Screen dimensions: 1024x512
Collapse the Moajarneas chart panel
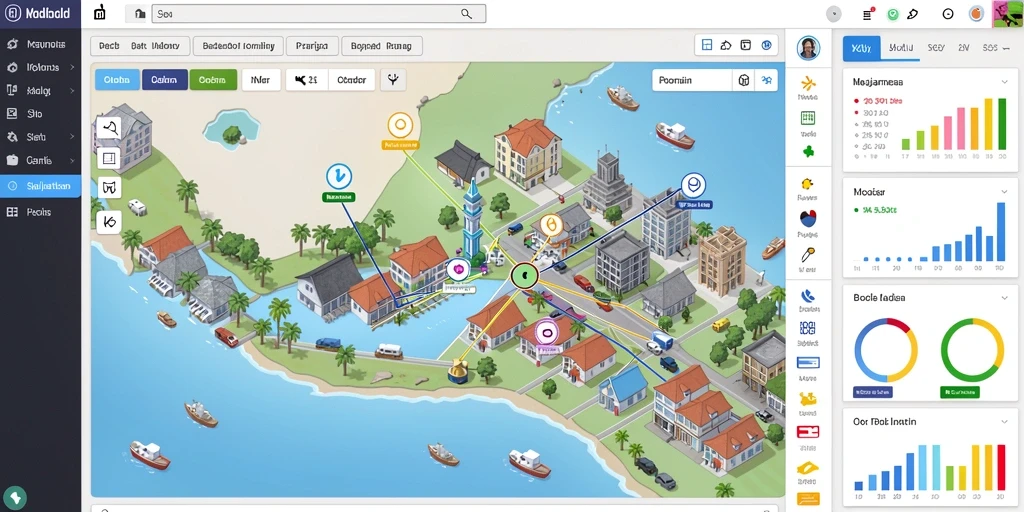tap(1004, 82)
